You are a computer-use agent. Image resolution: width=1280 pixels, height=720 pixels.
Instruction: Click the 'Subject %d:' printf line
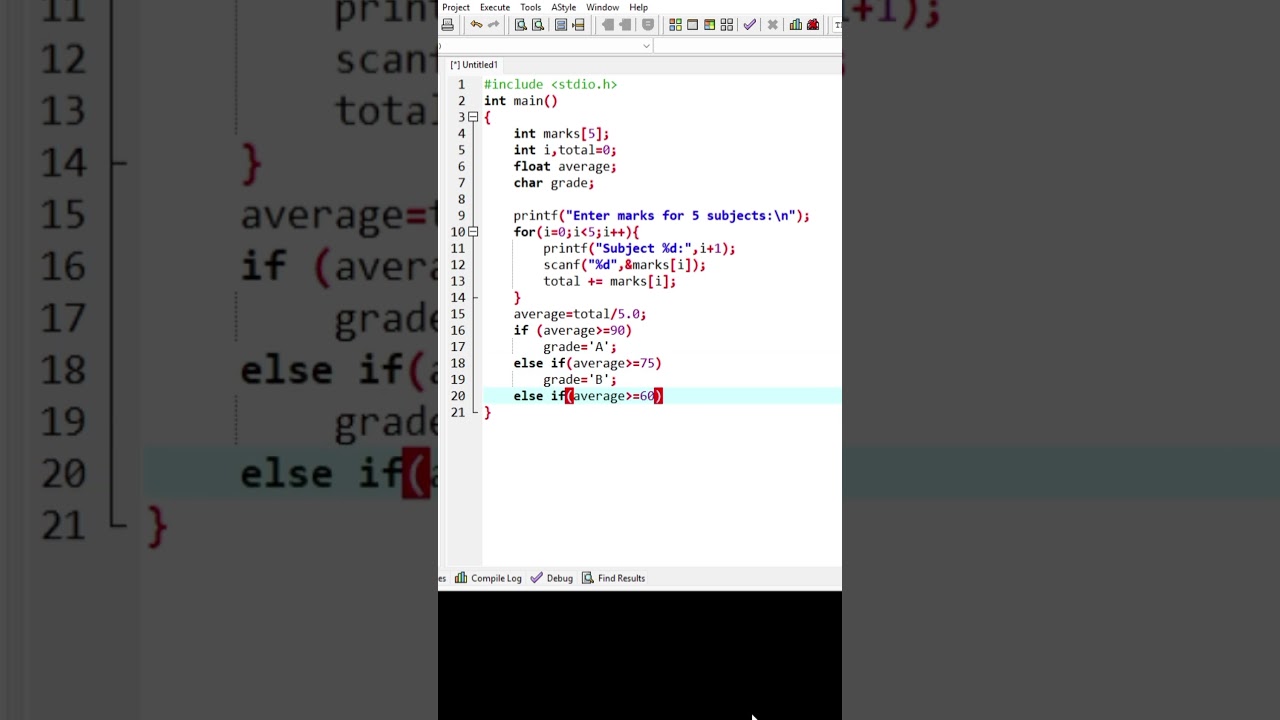coord(639,248)
